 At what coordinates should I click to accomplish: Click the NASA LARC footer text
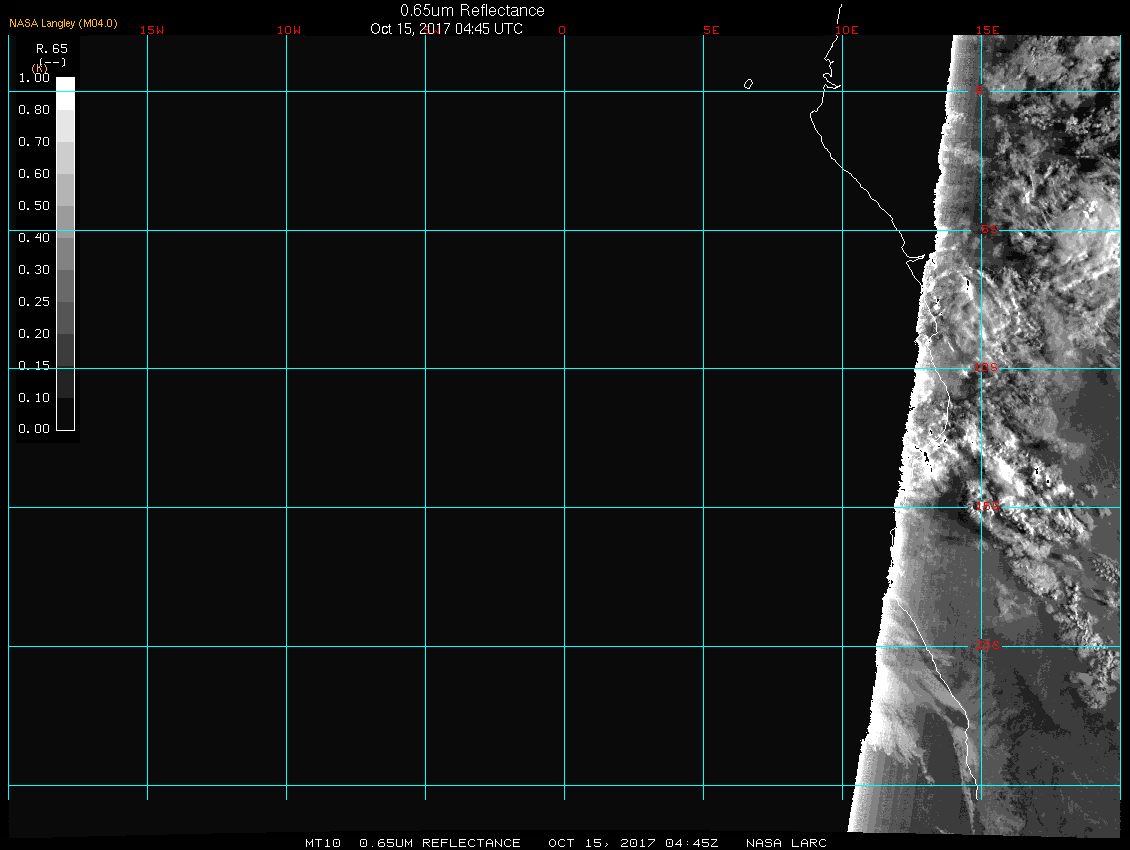point(786,843)
